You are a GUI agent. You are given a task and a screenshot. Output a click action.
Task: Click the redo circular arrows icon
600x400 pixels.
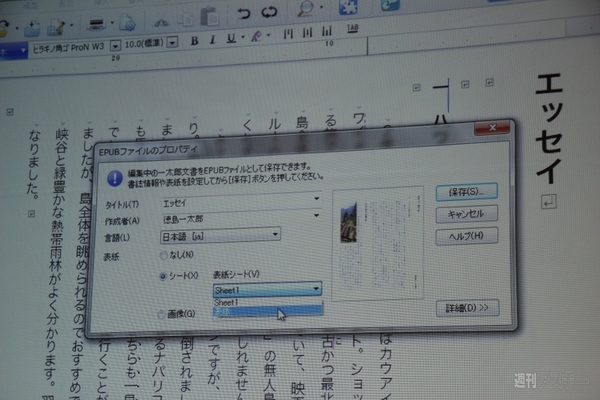point(269,12)
